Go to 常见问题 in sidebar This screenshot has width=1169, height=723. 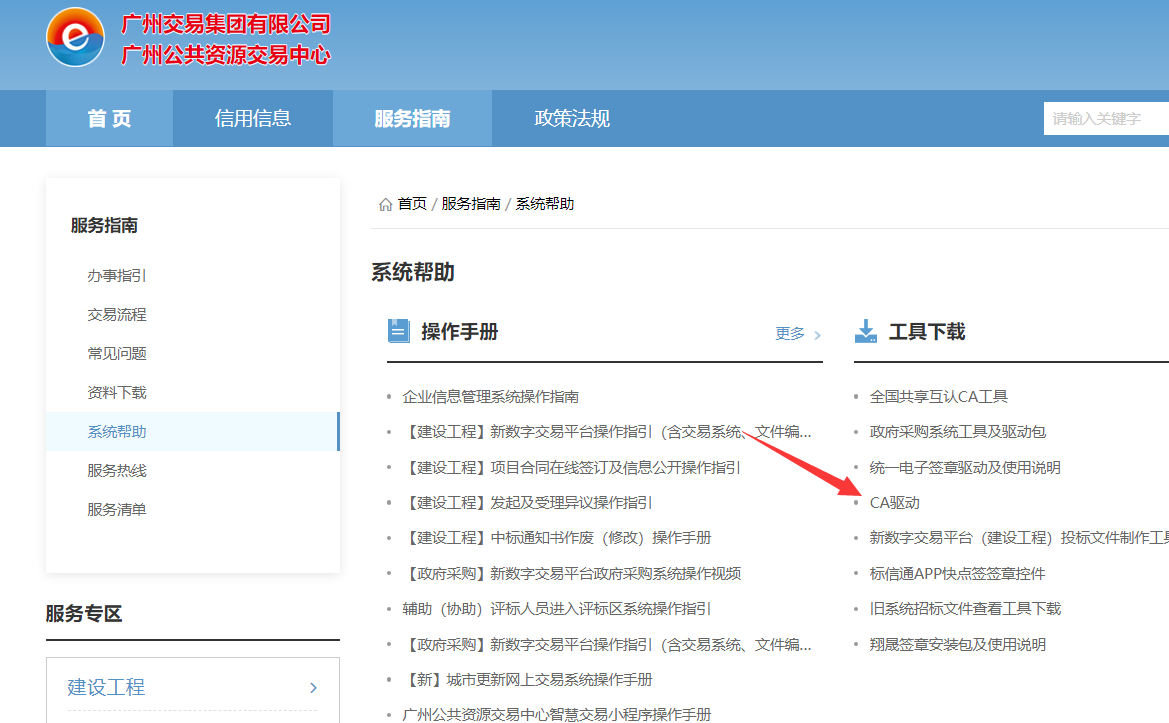pyautogui.click(x=117, y=353)
